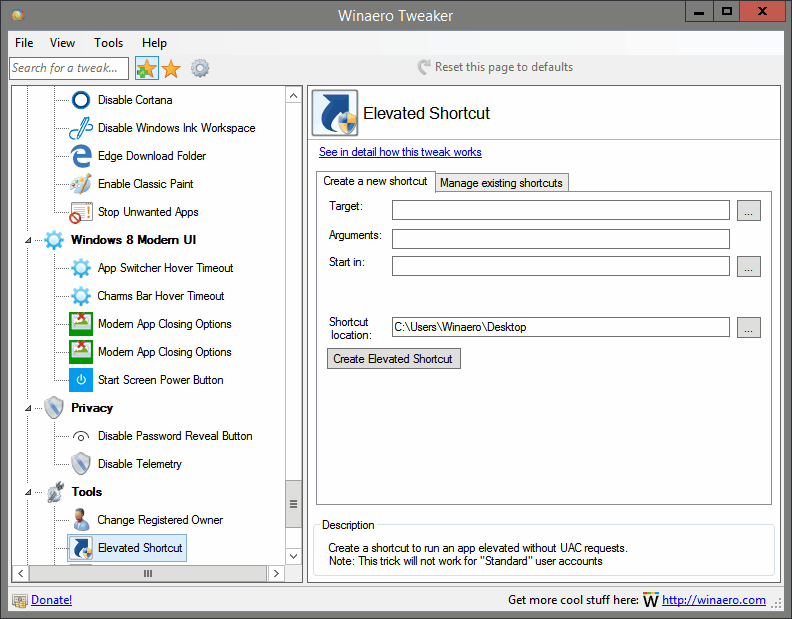The height and width of the screenshot is (619, 792).
Task: Click the Edge Download Folder icon
Action: [81, 156]
